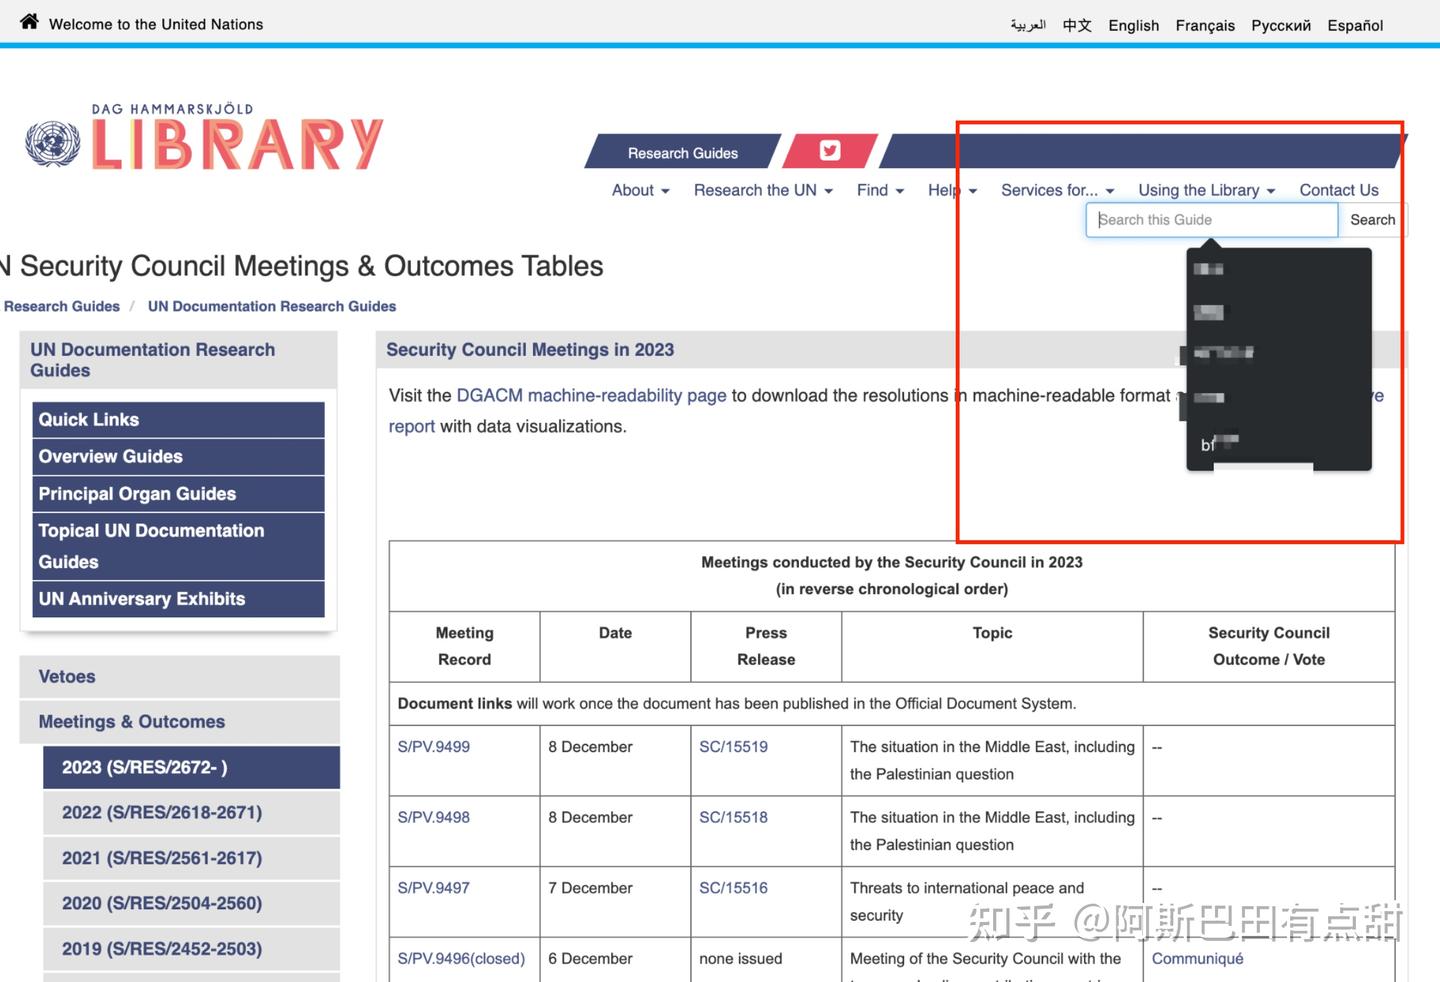Image resolution: width=1440 pixels, height=982 pixels.
Task: Open the Help dropdown menu
Action: (x=952, y=190)
